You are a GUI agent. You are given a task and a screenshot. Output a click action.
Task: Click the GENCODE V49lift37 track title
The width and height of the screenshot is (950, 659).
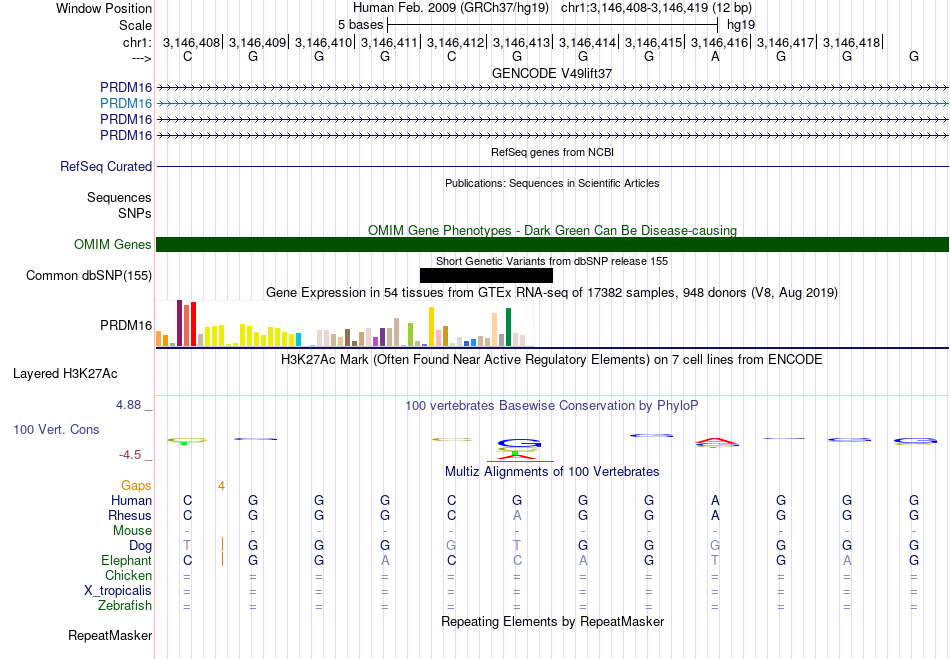pos(552,73)
